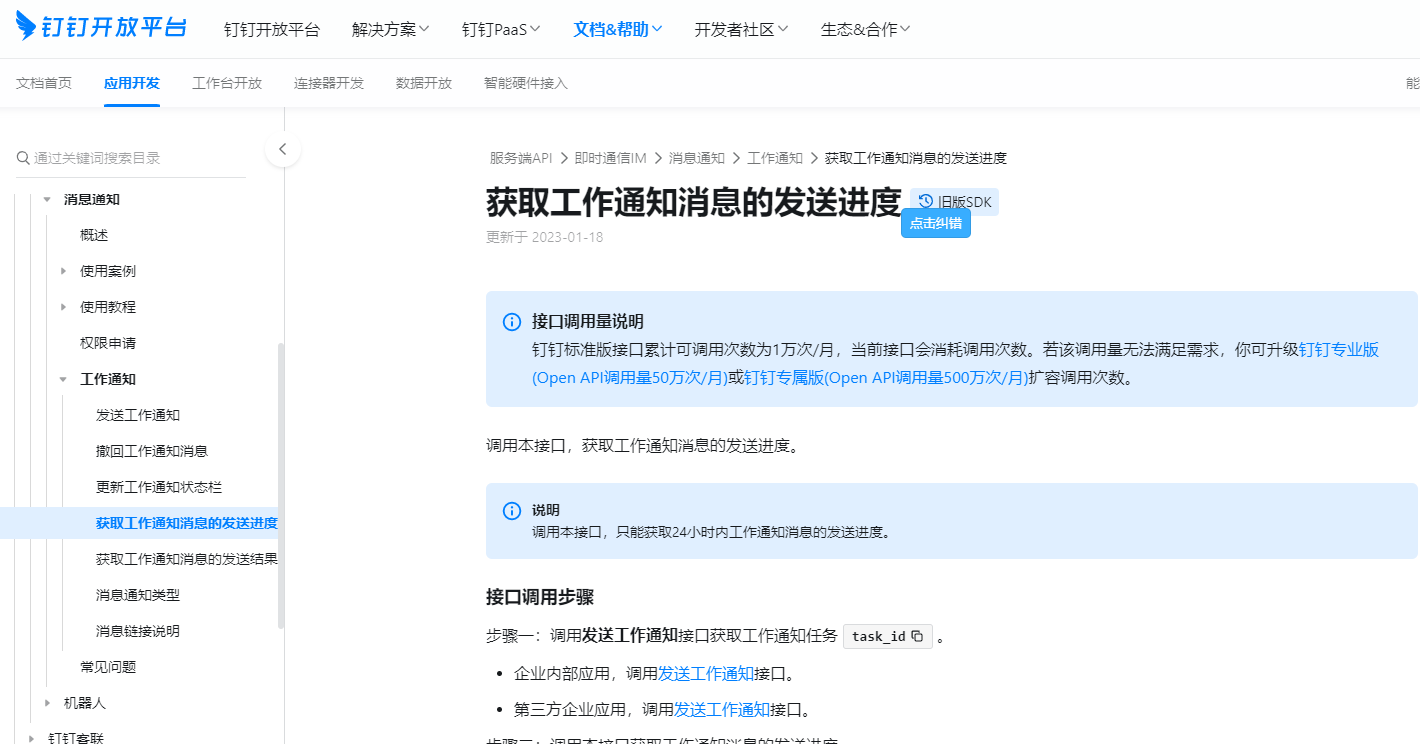This screenshot has width=1420, height=744.
Task: Click the 服务端API breadcrumb
Action: click(521, 158)
